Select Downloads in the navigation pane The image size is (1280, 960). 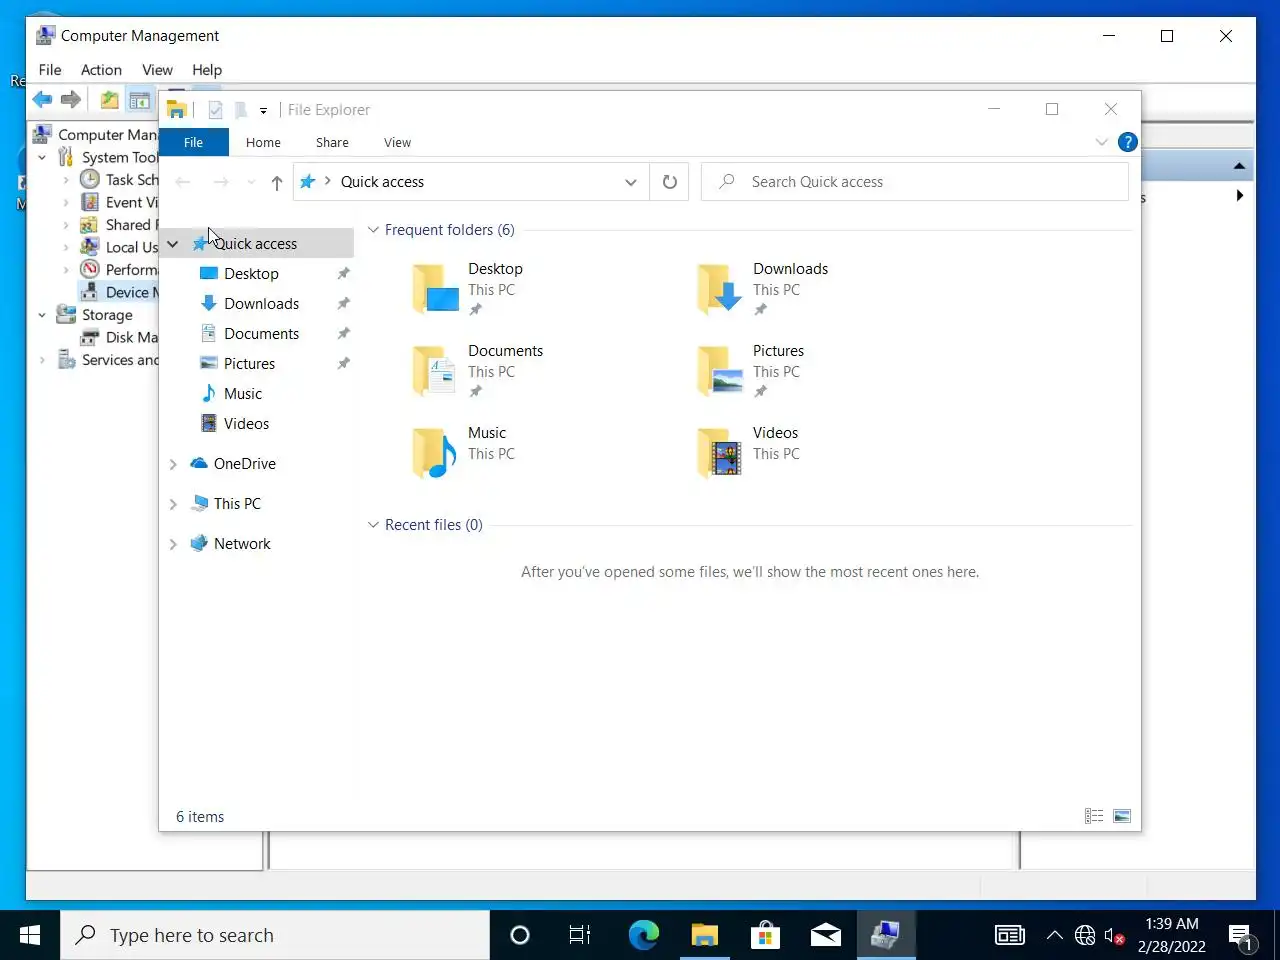pos(261,304)
